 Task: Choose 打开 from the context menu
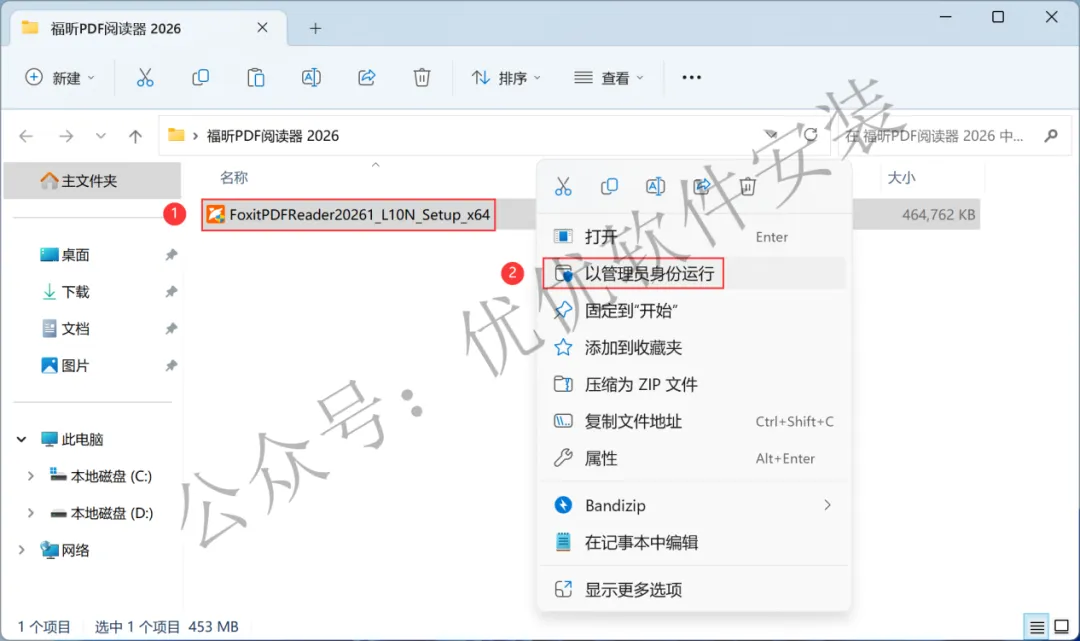(694, 237)
